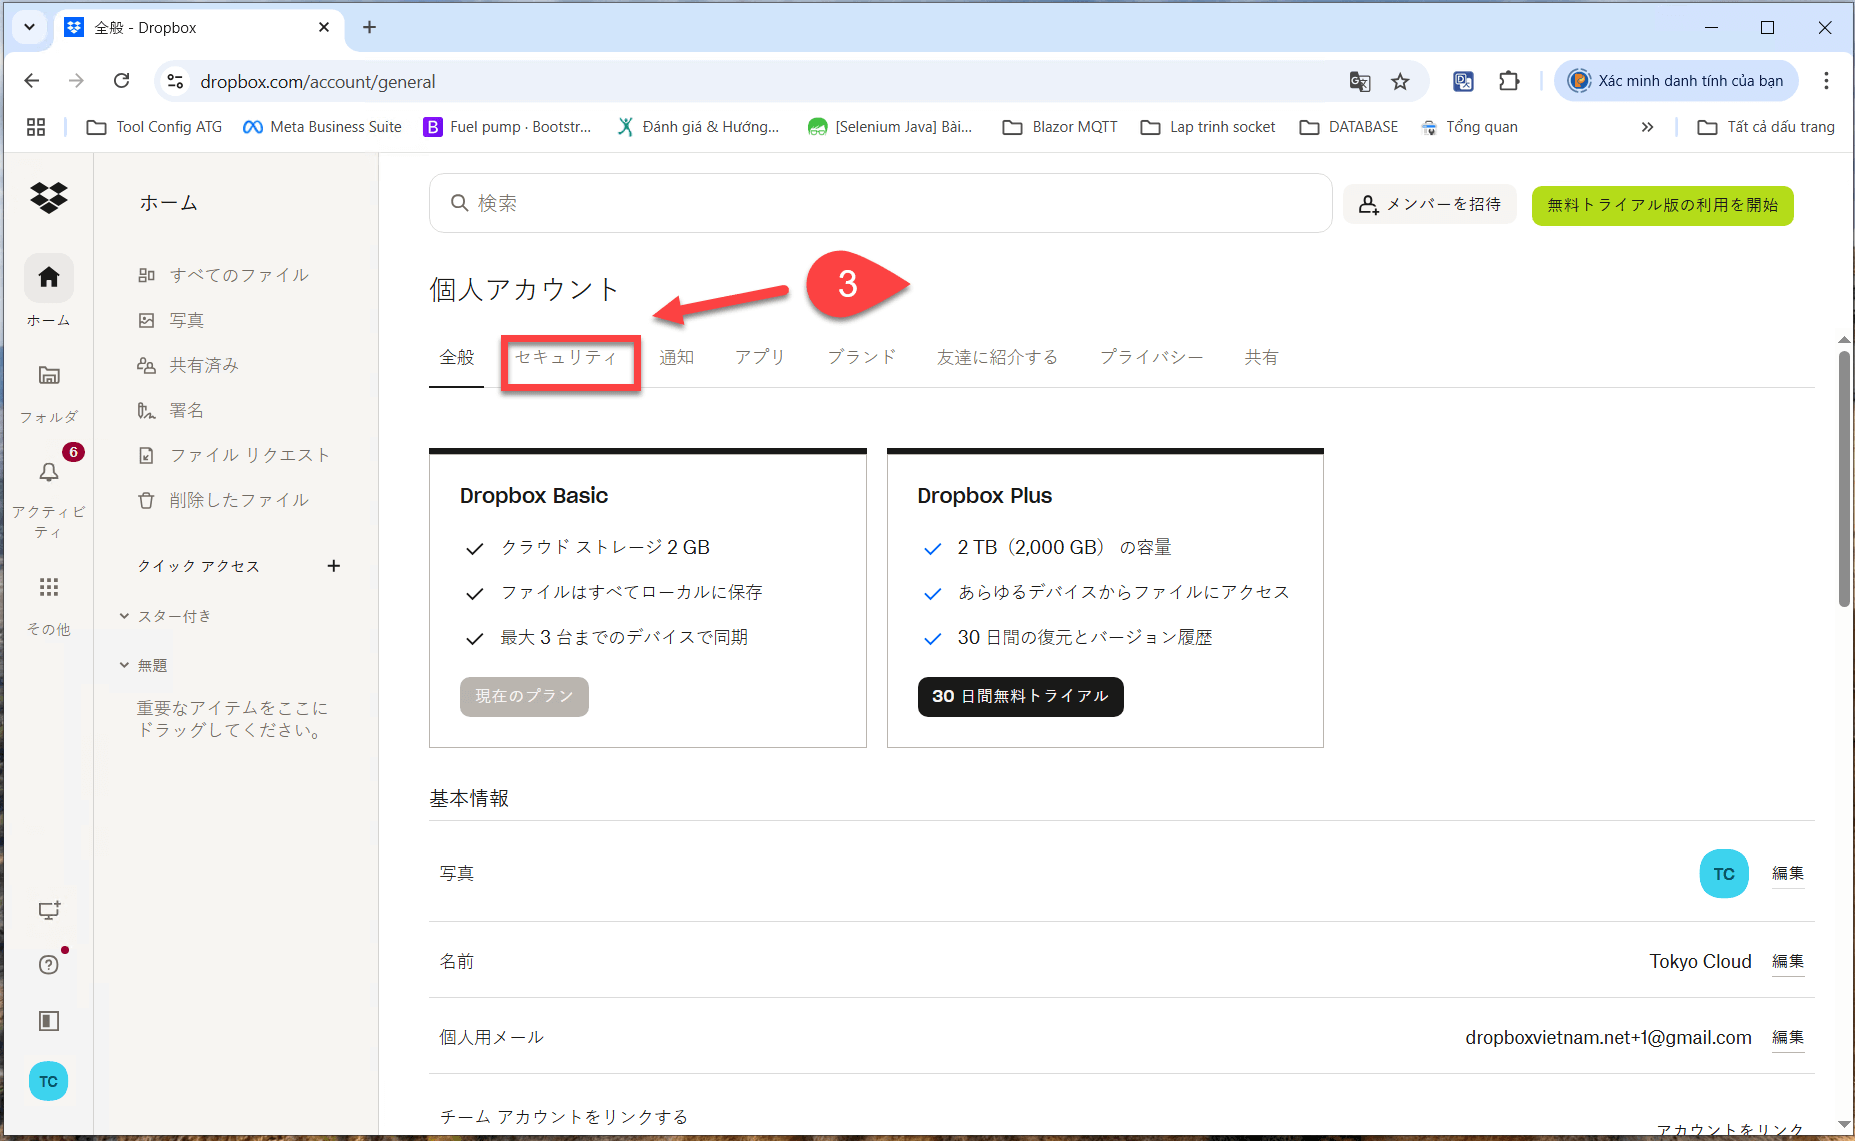
Task: Show hidden bookmarks with the double chevron
Action: click(x=1647, y=127)
